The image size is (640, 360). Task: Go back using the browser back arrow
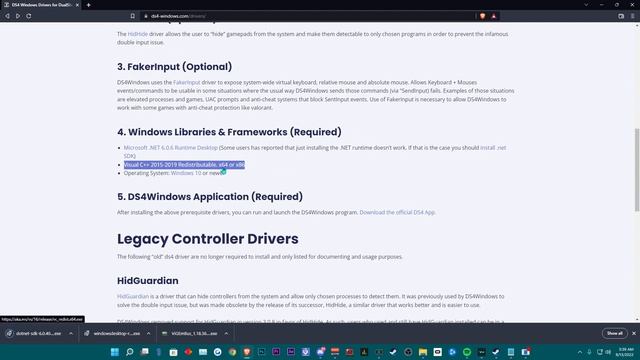[7, 16]
